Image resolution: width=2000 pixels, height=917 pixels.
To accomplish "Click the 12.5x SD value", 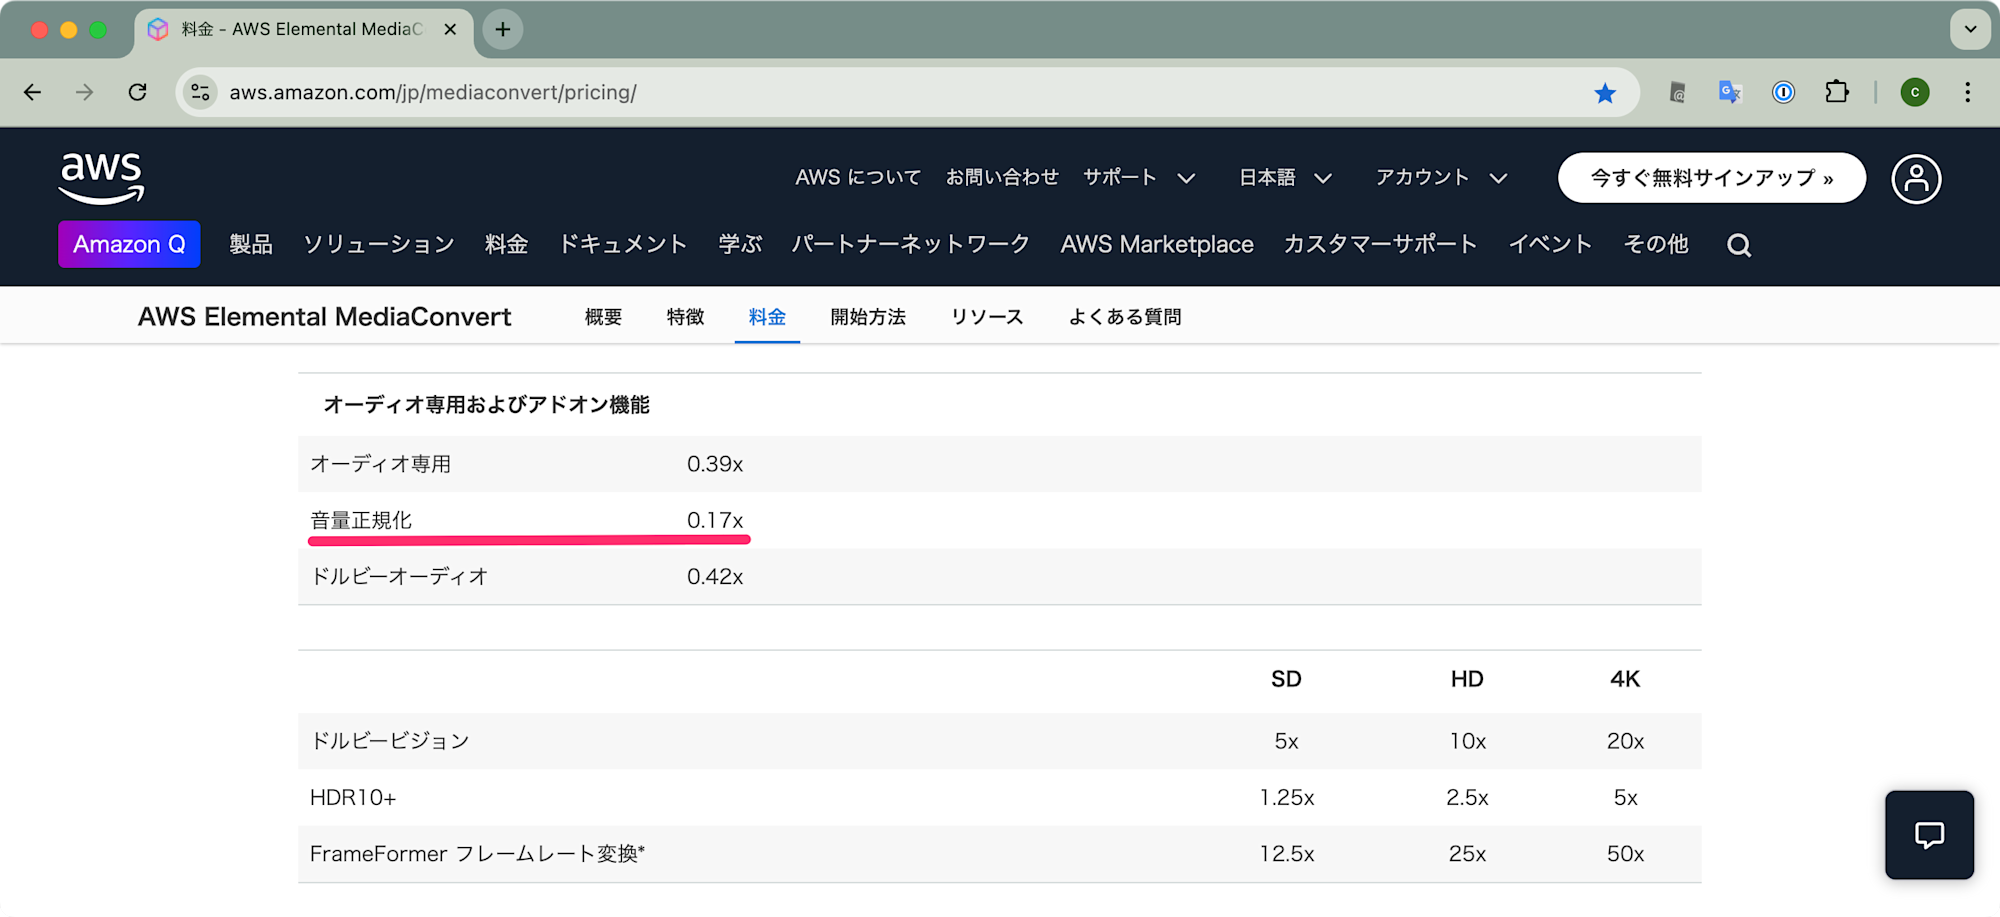I will pos(1287,853).
